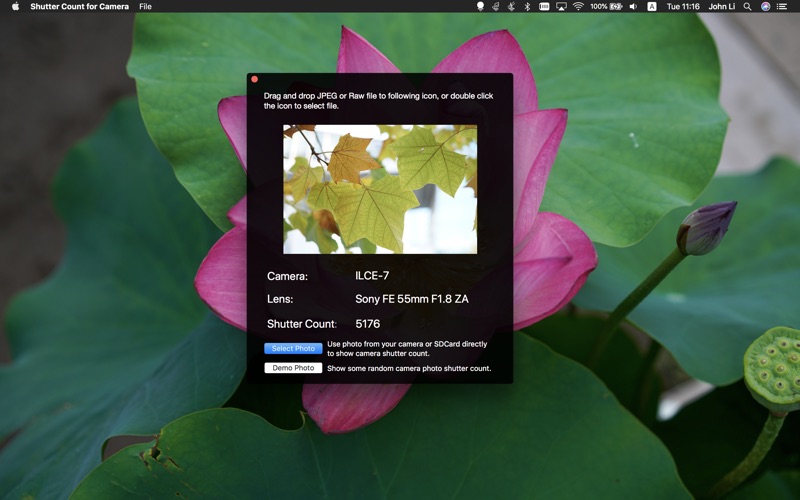Click the camera model ILCE-7 text
Screen dimensions: 800x500
tap(372, 276)
